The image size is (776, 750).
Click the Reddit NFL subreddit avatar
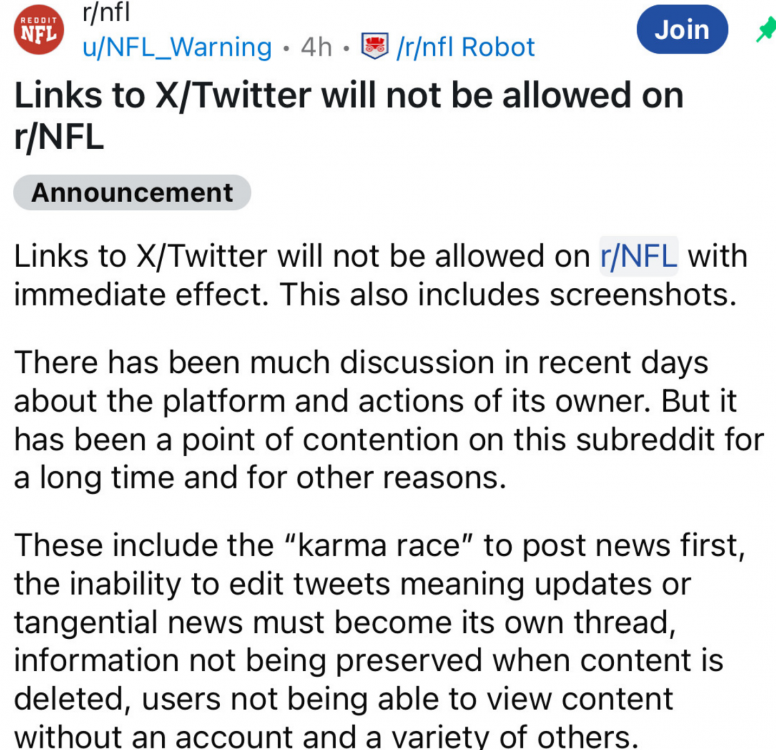(39, 31)
